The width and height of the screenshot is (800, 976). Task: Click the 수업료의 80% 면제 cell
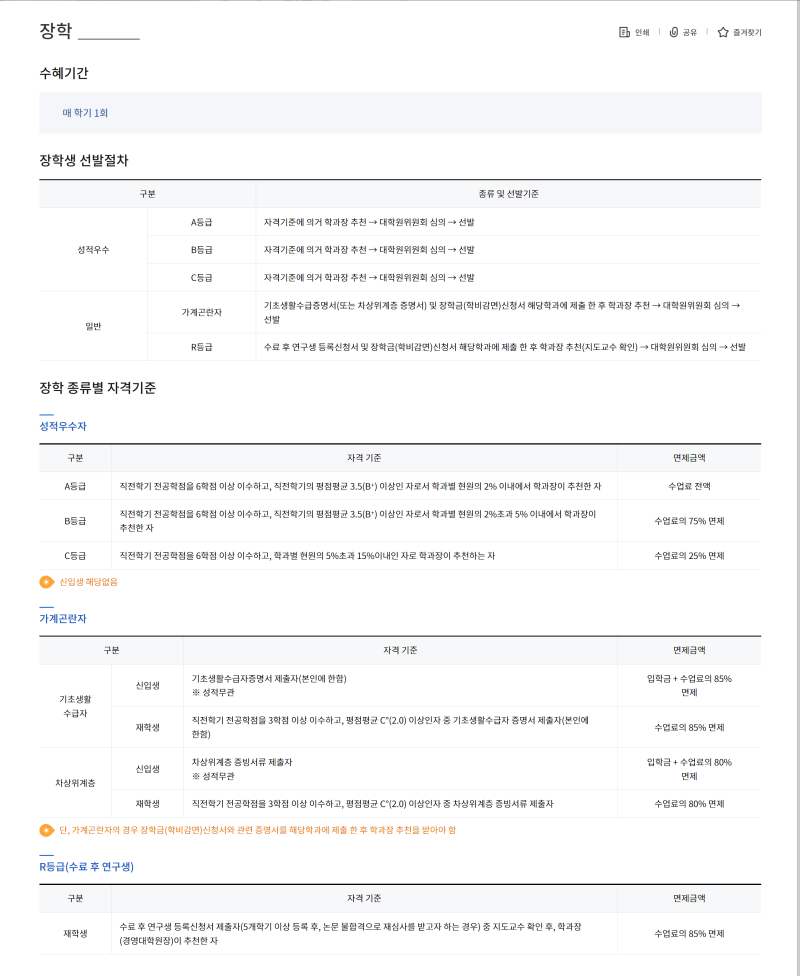pyautogui.click(x=689, y=804)
